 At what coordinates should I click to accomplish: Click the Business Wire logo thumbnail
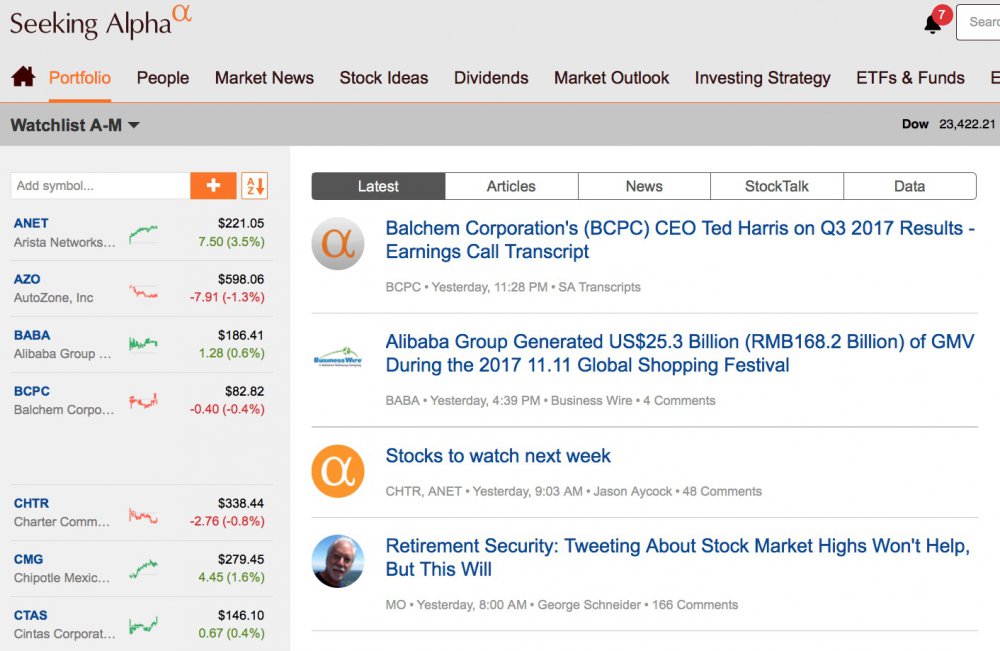(337, 358)
